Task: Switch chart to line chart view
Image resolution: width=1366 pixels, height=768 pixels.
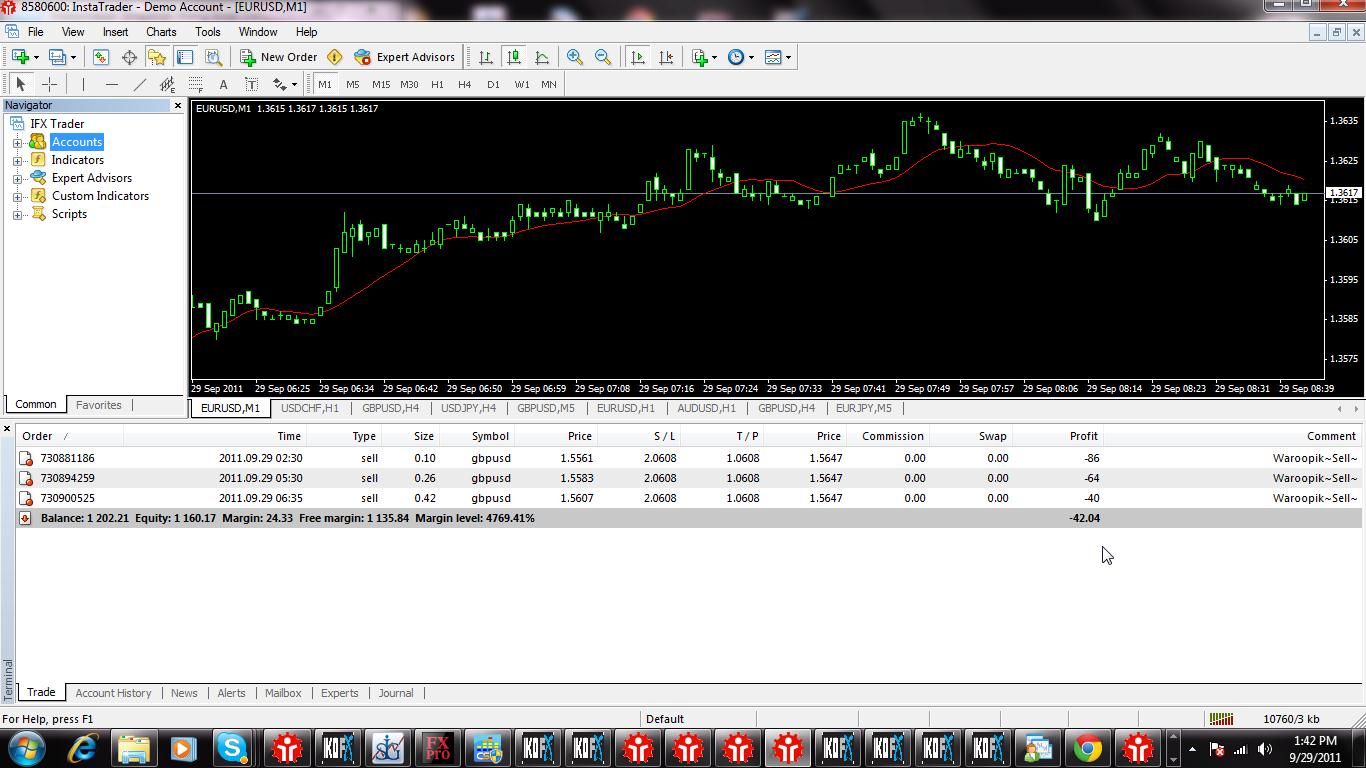Action: click(542, 57)
